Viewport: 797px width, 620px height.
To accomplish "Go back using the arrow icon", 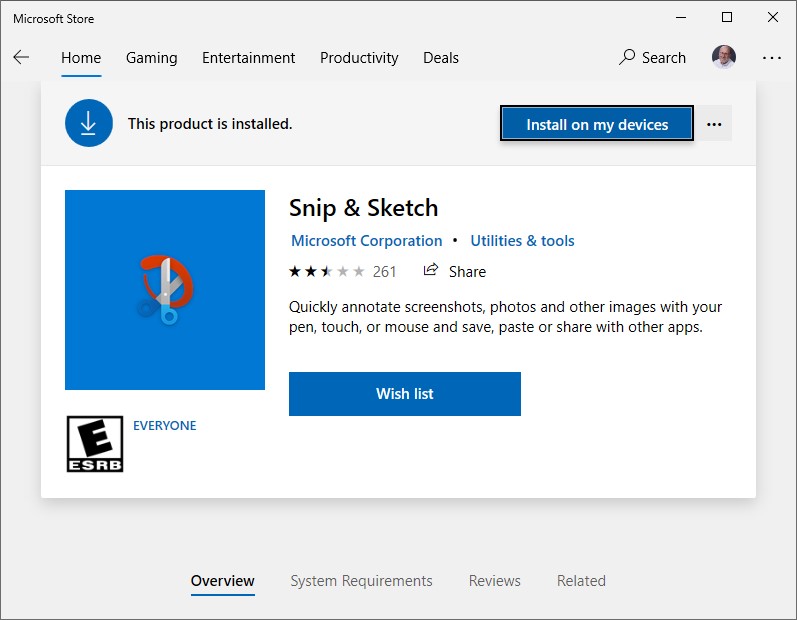I will click(x=21, y=57).
